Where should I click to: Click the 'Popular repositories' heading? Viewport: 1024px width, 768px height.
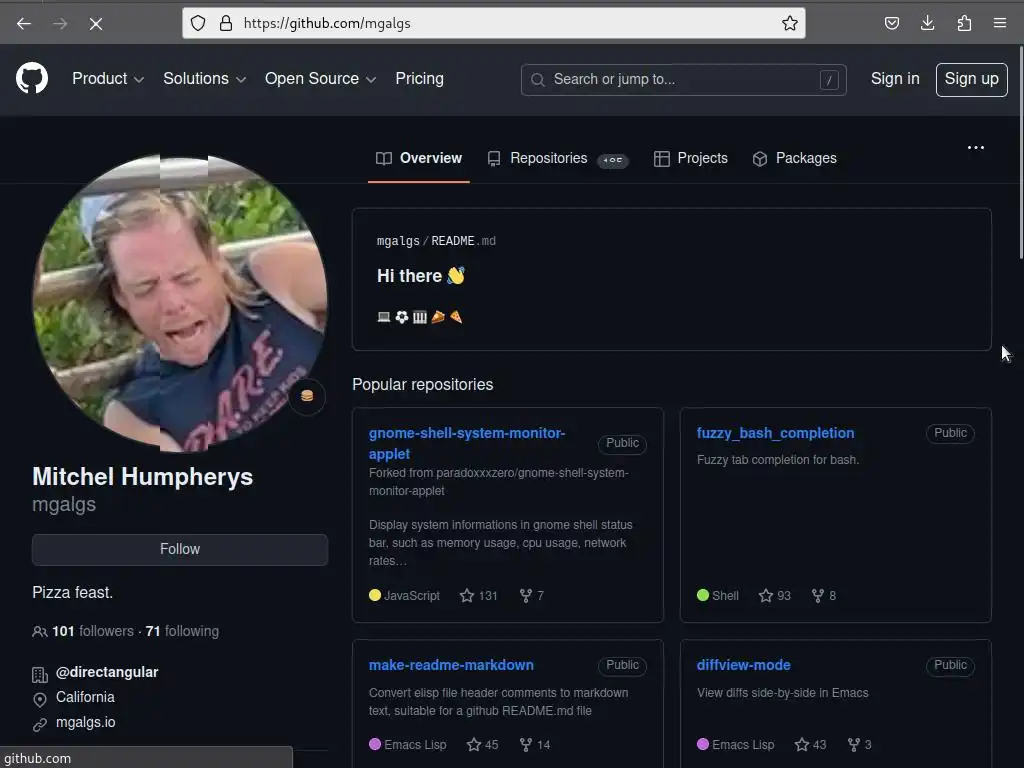click(423, 385)
